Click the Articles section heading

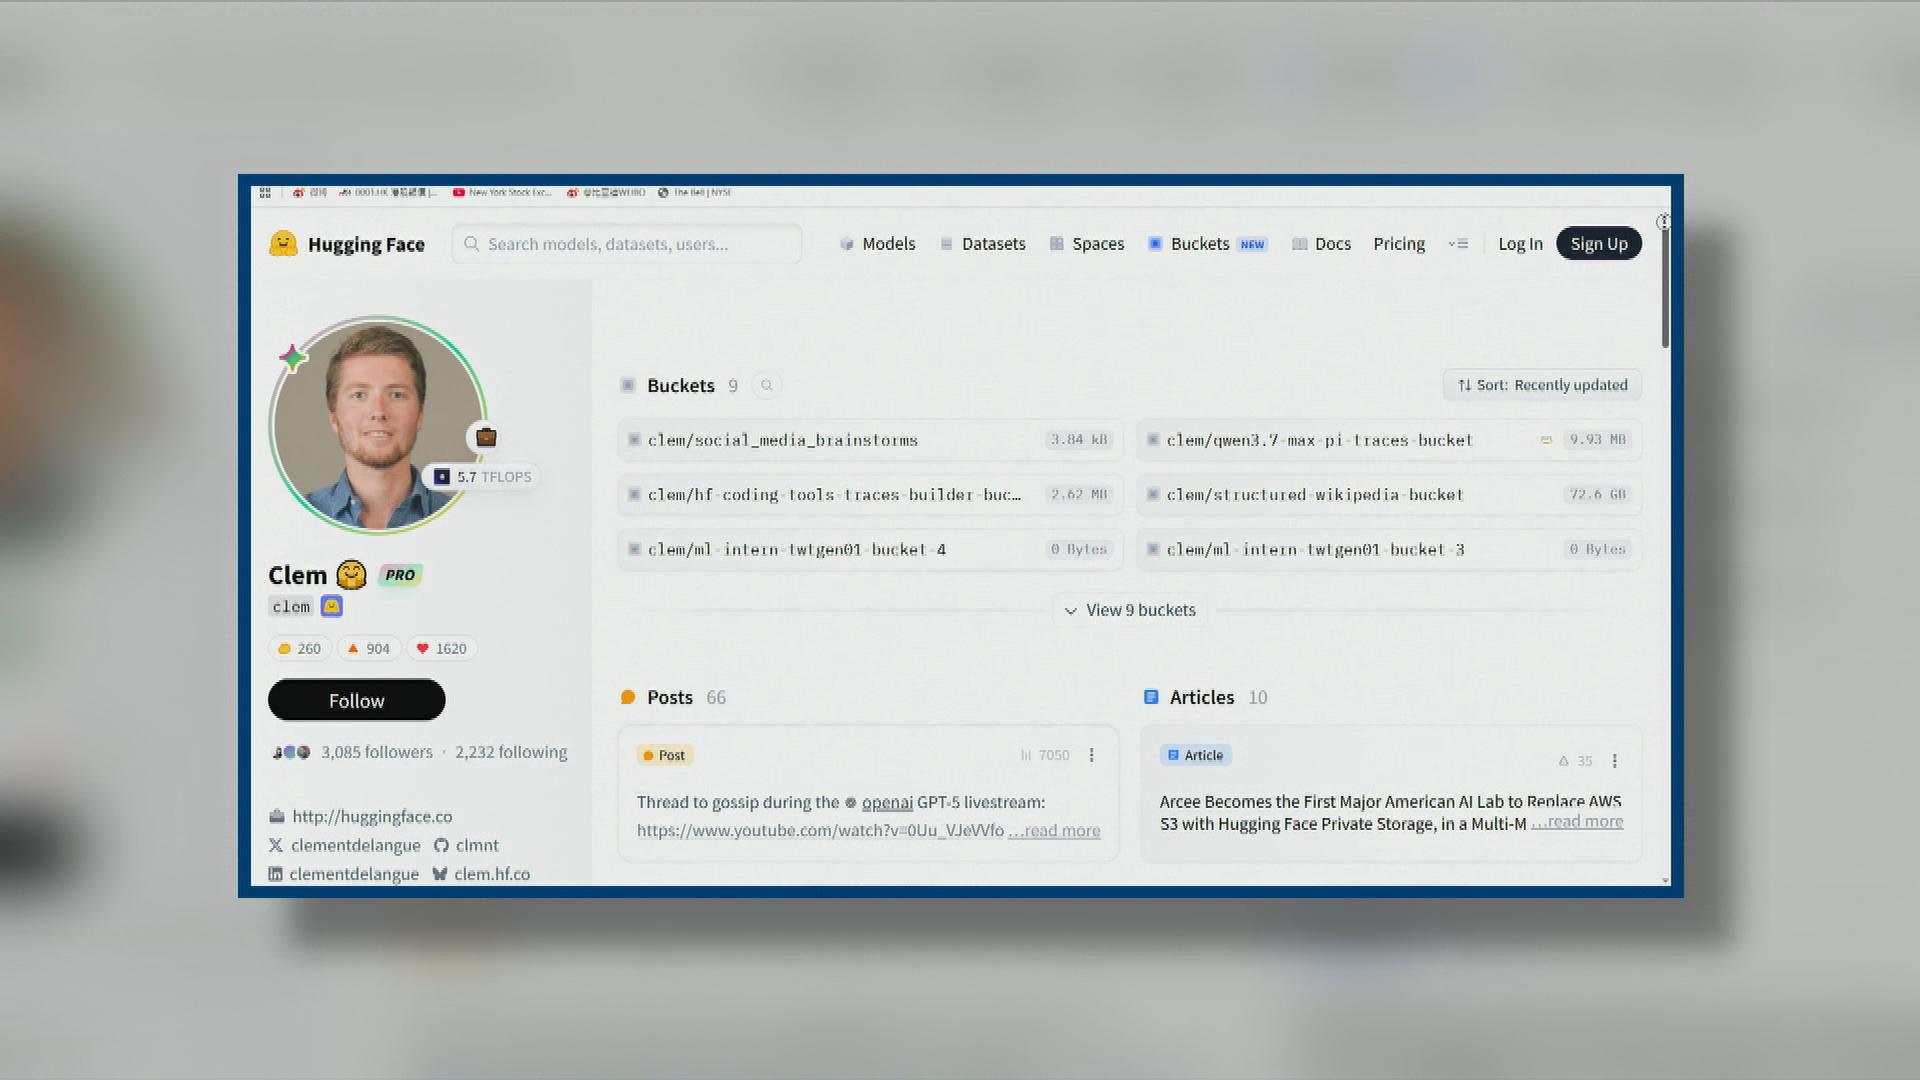coord(1202,697)
